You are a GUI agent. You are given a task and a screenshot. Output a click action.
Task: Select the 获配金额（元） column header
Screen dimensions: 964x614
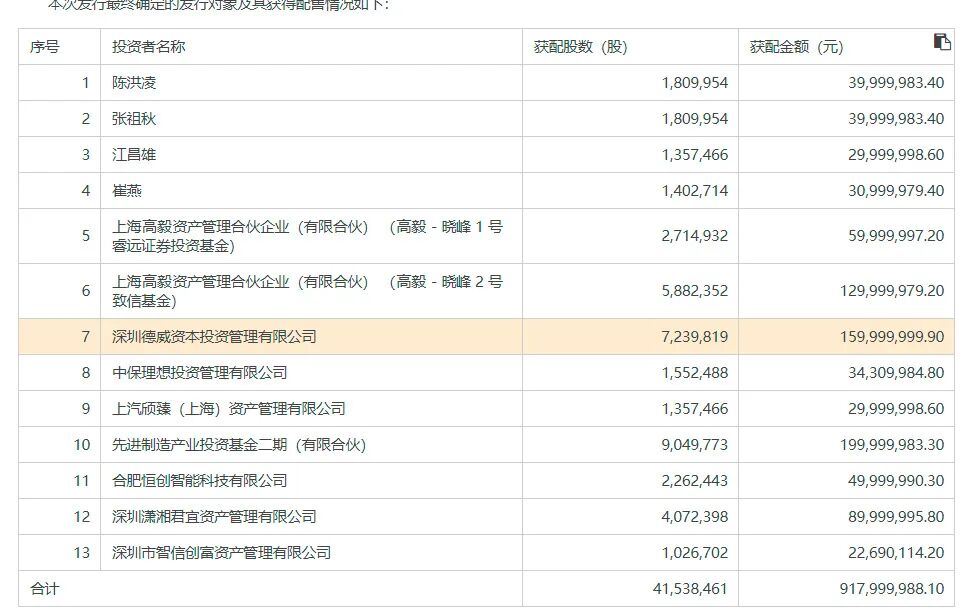point(796,47)
